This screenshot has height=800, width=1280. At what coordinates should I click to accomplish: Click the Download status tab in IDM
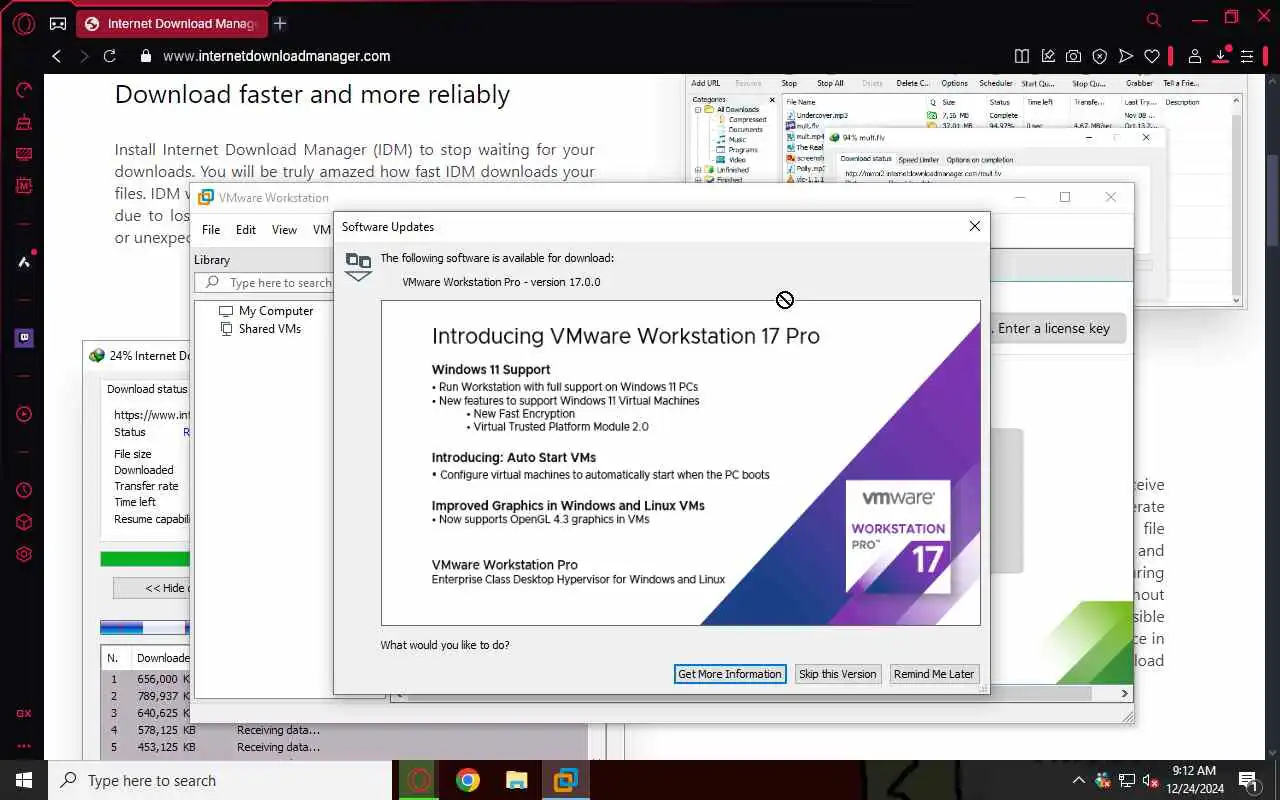pos(147,389)
